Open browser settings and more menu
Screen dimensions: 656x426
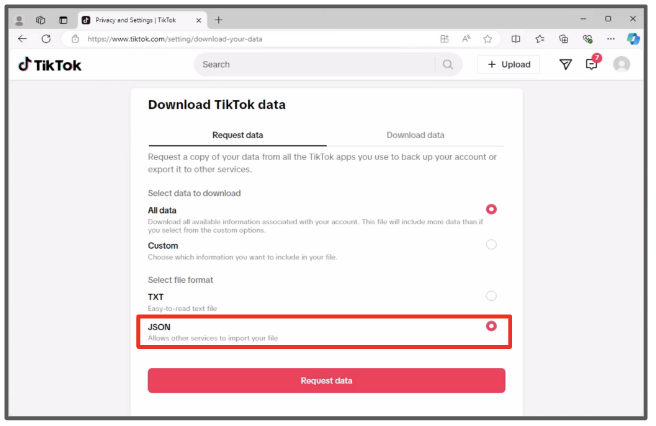pos(611,39)
